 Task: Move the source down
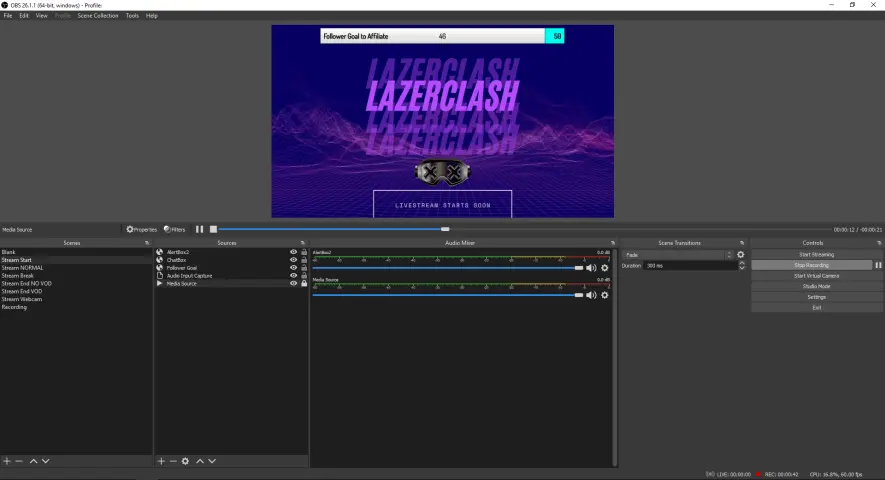pyautogui.click(x=212, y=461)
